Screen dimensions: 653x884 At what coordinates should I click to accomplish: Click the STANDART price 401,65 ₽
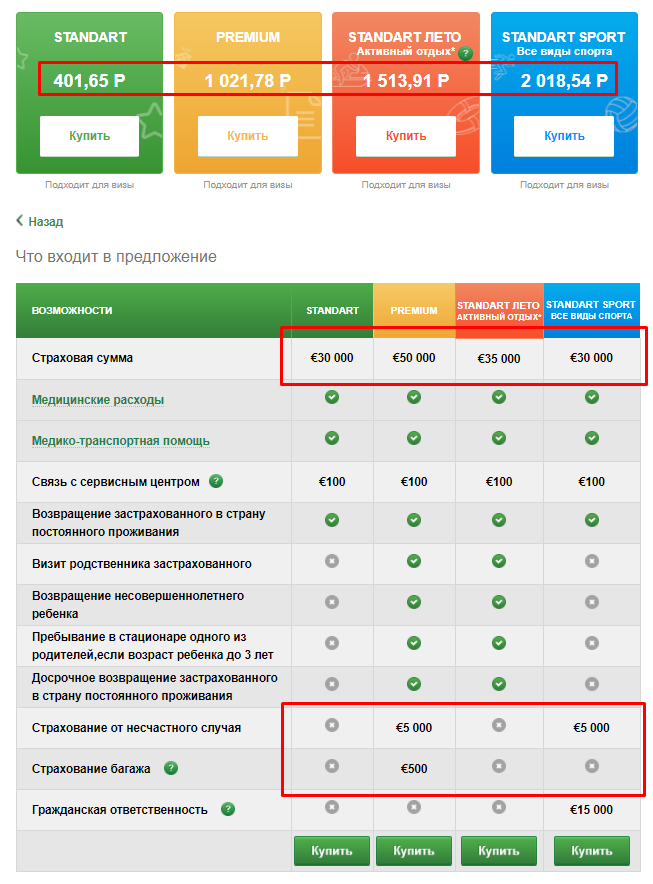(89, 81)
